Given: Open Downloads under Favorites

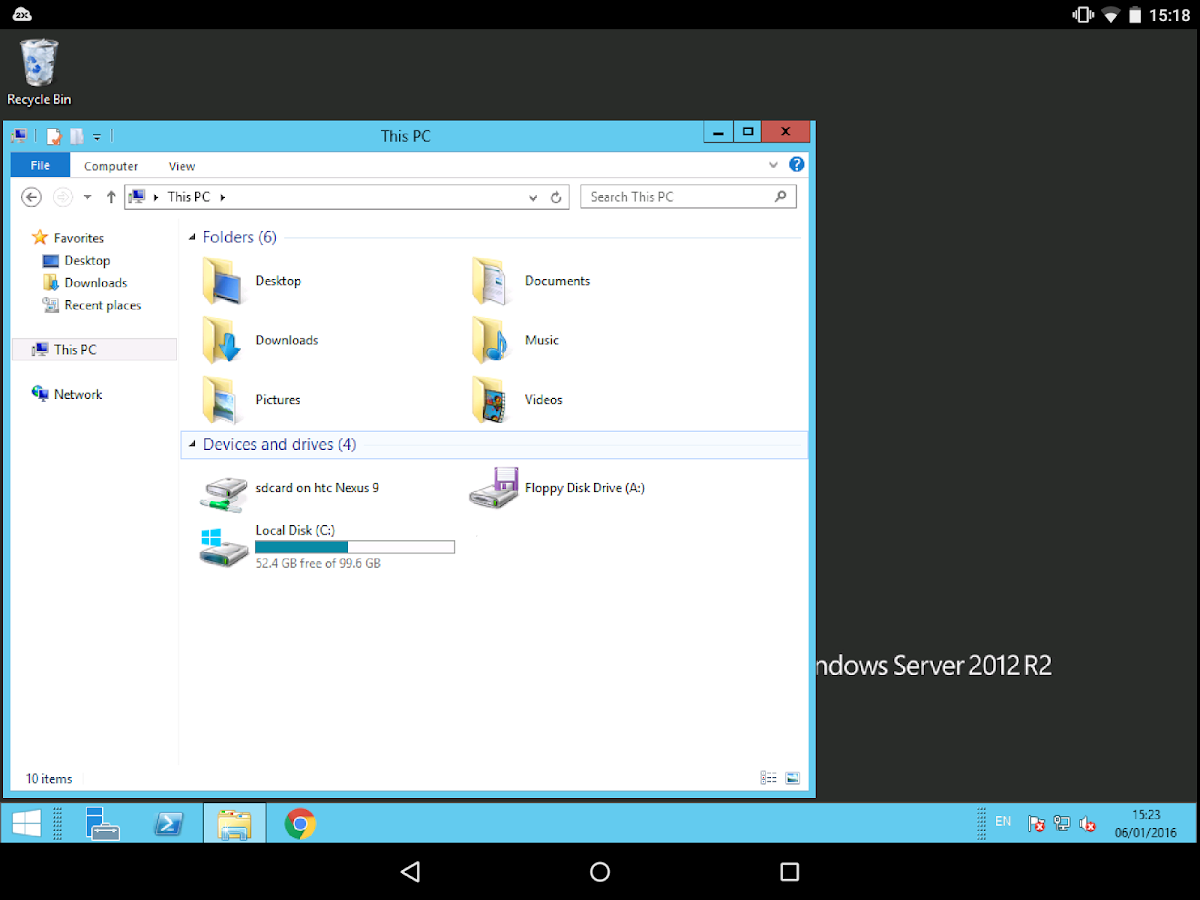Looking at the screenshot, I should pyautogui.click(x=85, y=283).
